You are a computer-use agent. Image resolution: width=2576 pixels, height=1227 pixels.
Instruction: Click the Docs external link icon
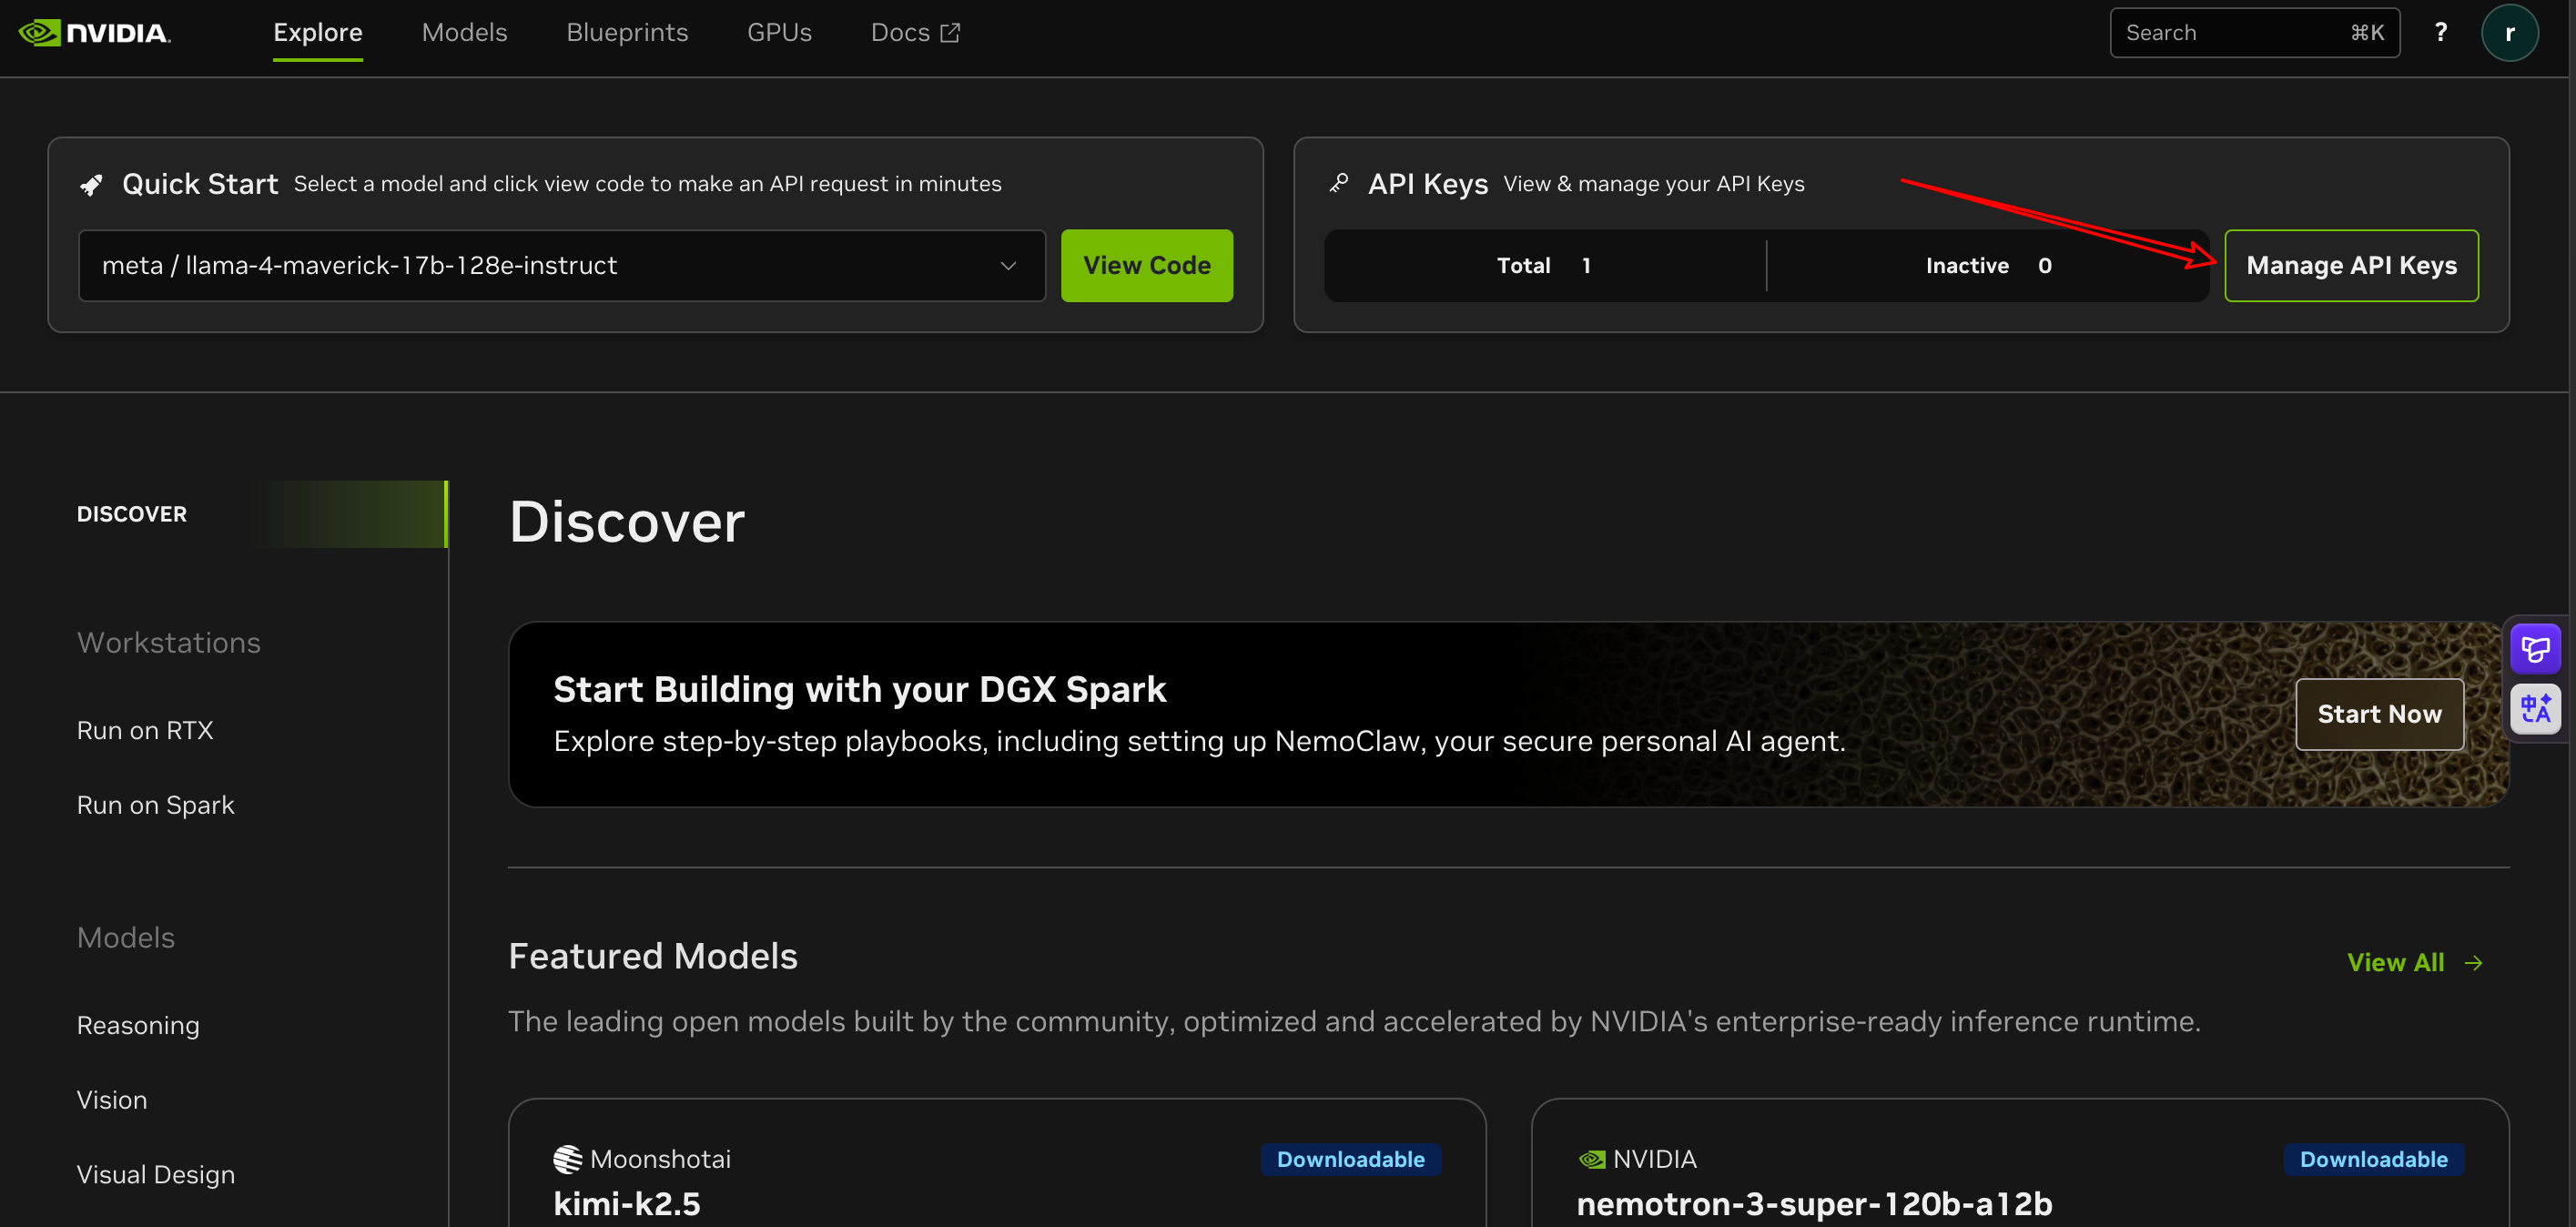coord(950,33)
